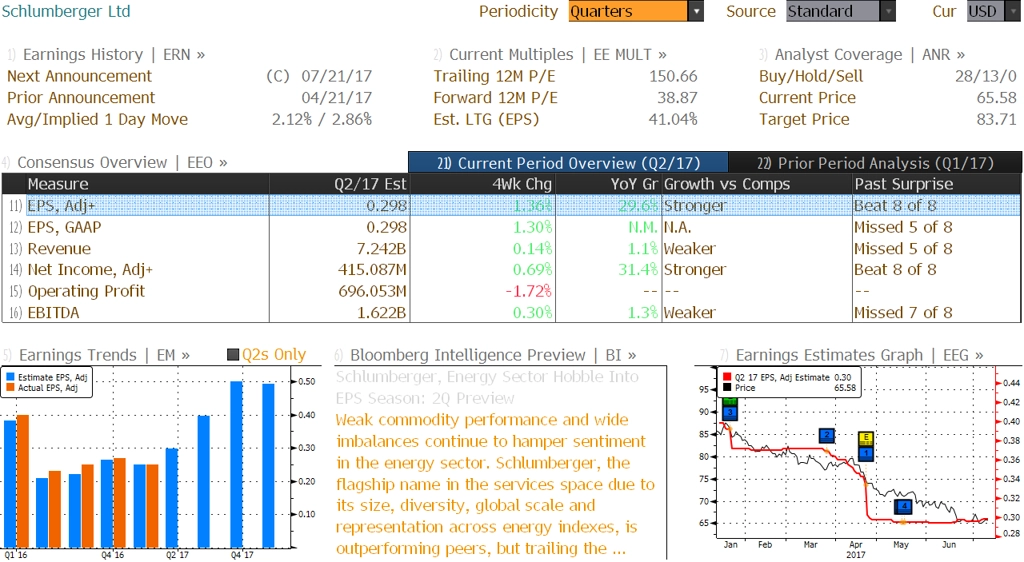Click blue marker 2 on estimates graph
Screen dimensions: 1024x562
tap(827, 435)
